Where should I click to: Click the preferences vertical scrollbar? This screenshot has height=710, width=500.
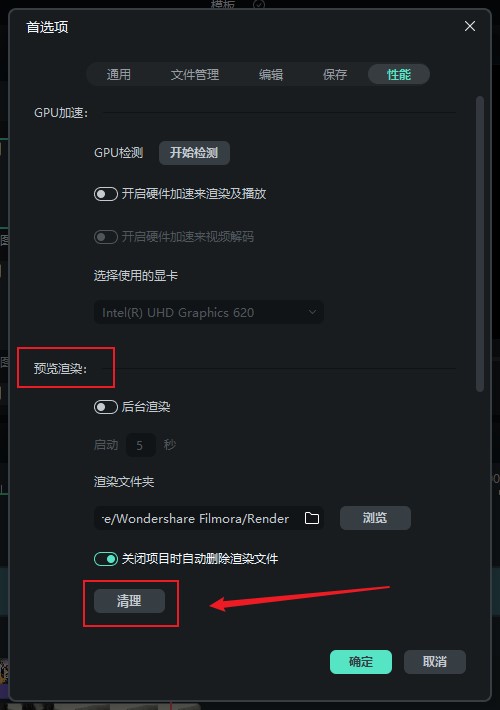[480, 244]
